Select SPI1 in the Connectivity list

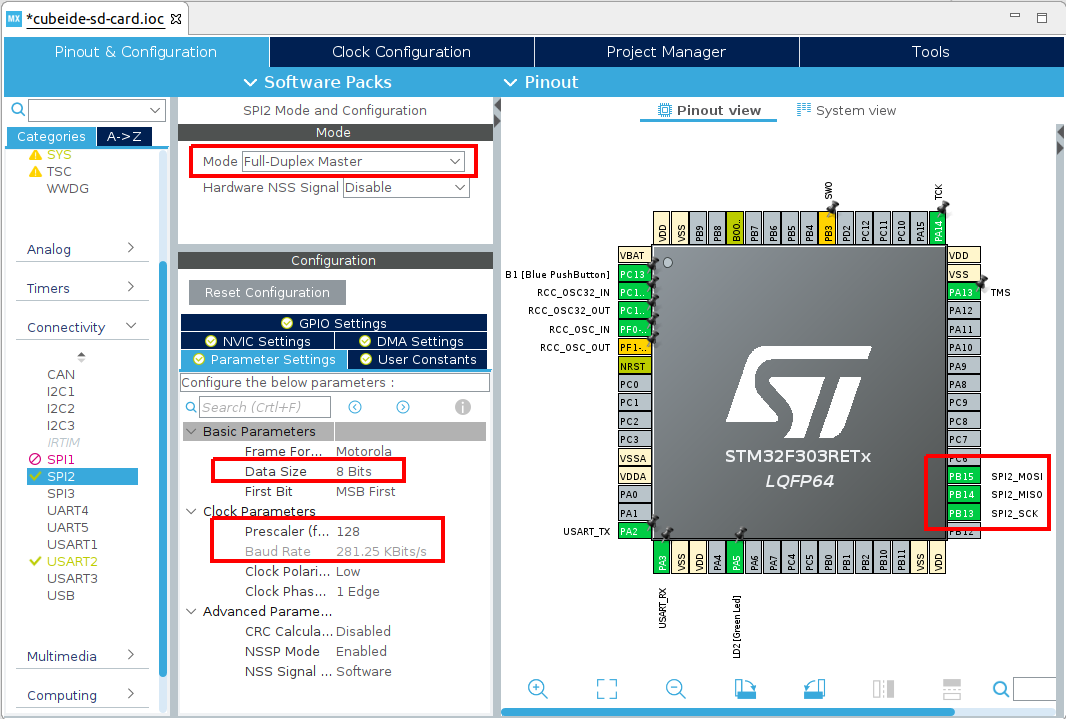pyautogui.click(x=61, y=458)
